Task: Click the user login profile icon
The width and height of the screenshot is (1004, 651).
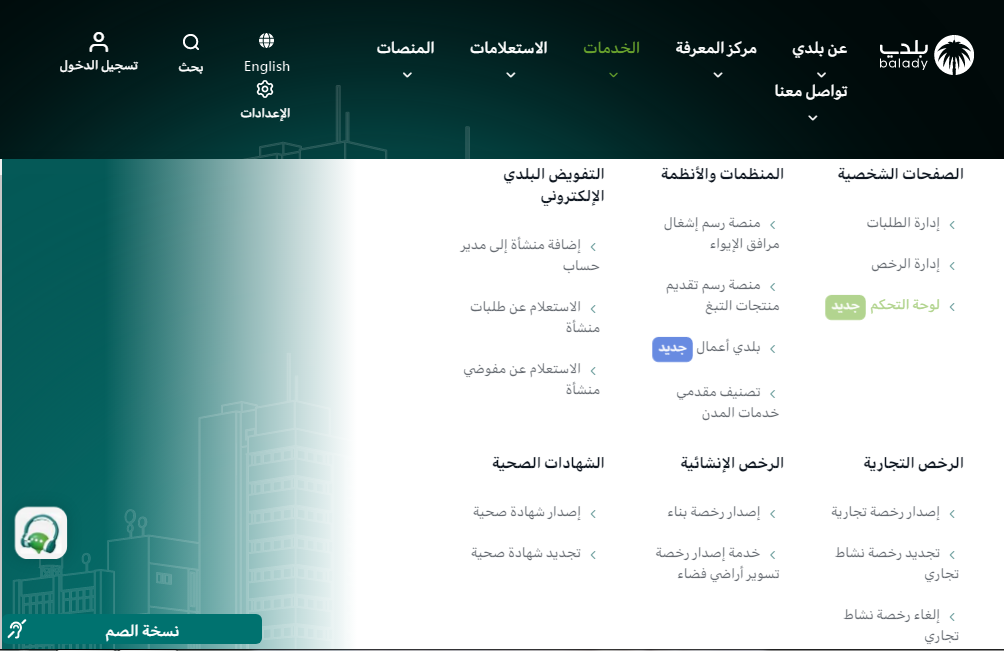Action: coord(99,42)
